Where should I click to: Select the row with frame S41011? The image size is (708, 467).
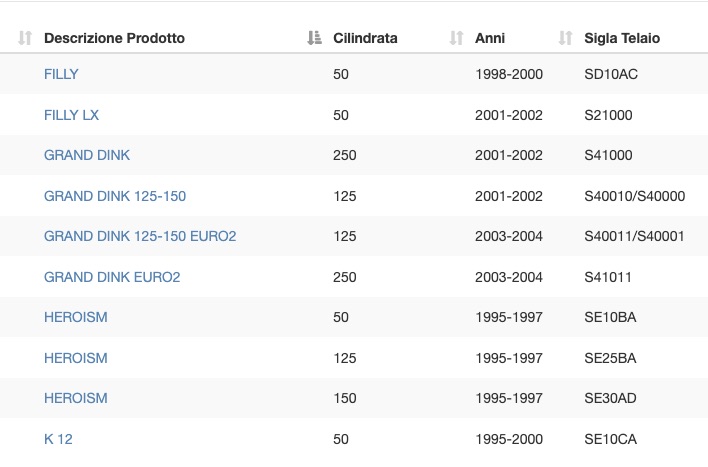(354, 277)
